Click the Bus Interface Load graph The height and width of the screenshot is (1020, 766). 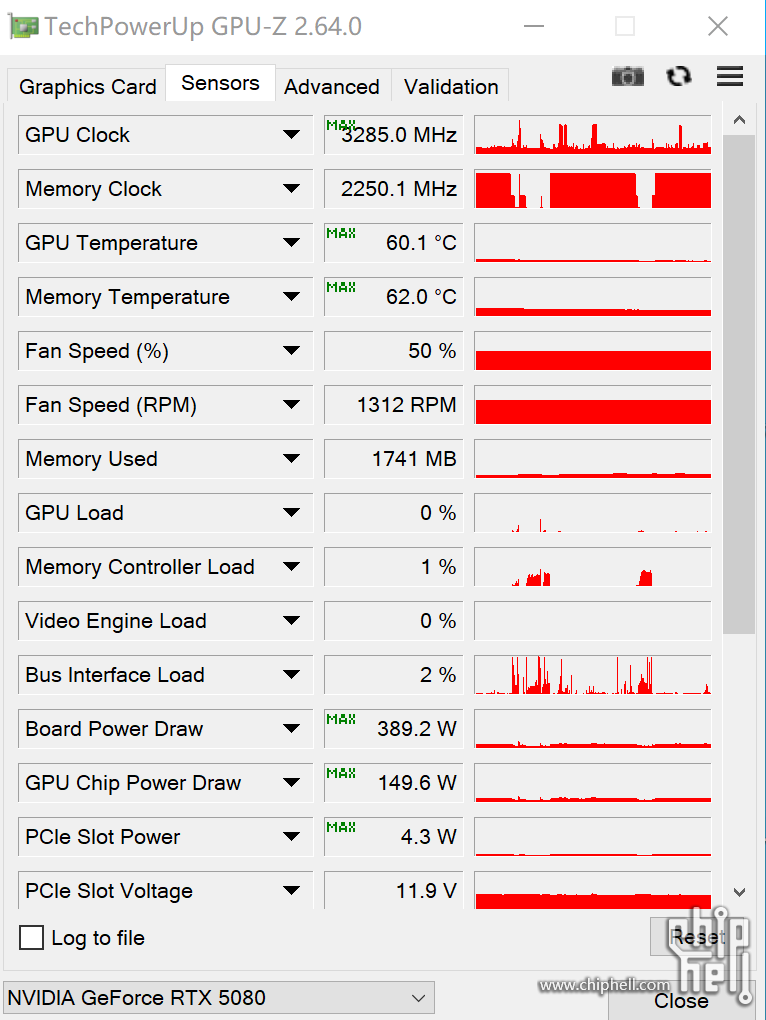pyautogui.click(x=593, y=675)
